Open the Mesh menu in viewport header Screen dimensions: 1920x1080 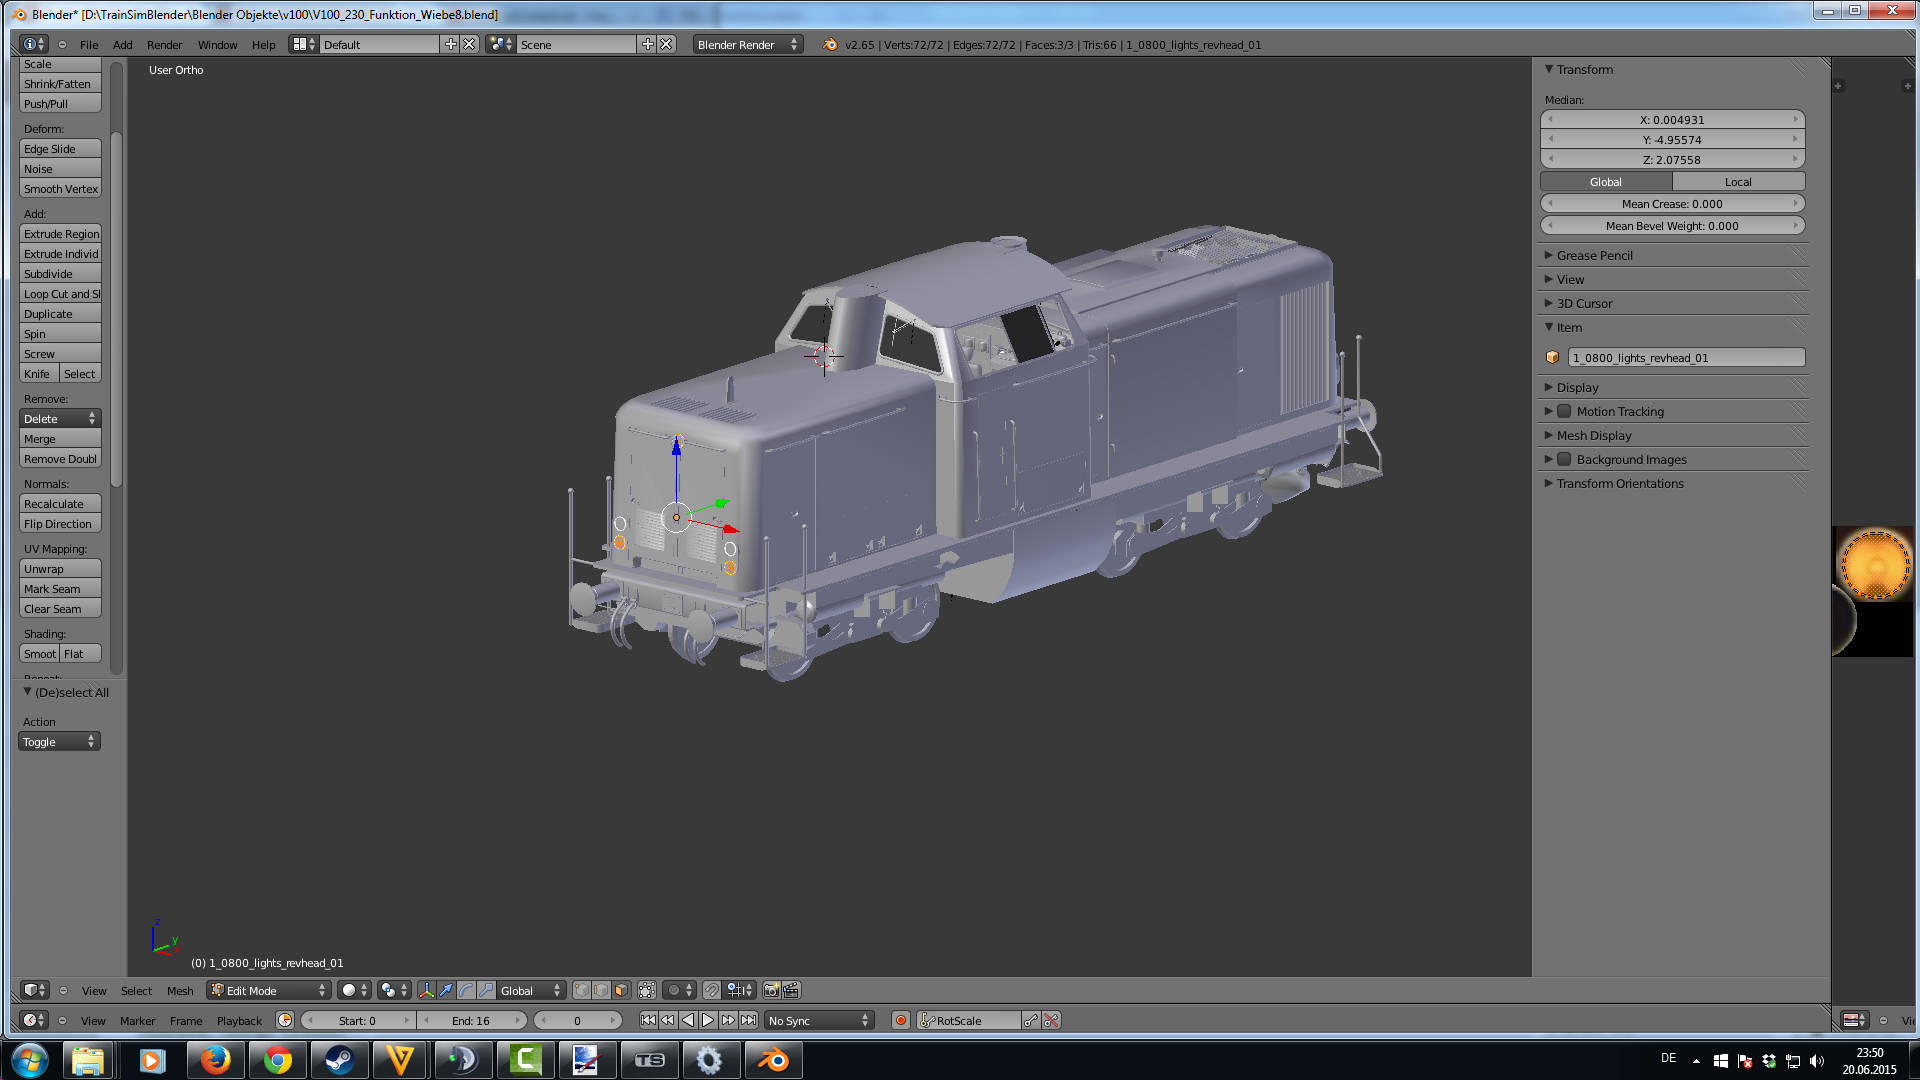pos(180,990)
